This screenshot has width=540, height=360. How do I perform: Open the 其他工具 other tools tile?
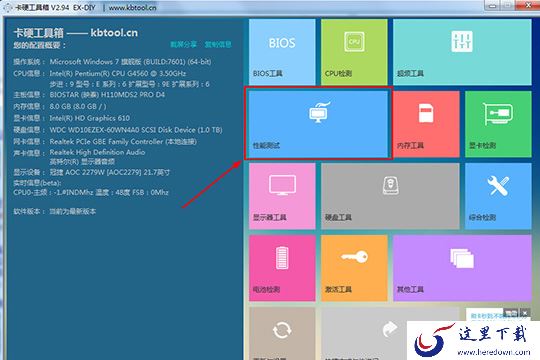click(x=462, y=268)
